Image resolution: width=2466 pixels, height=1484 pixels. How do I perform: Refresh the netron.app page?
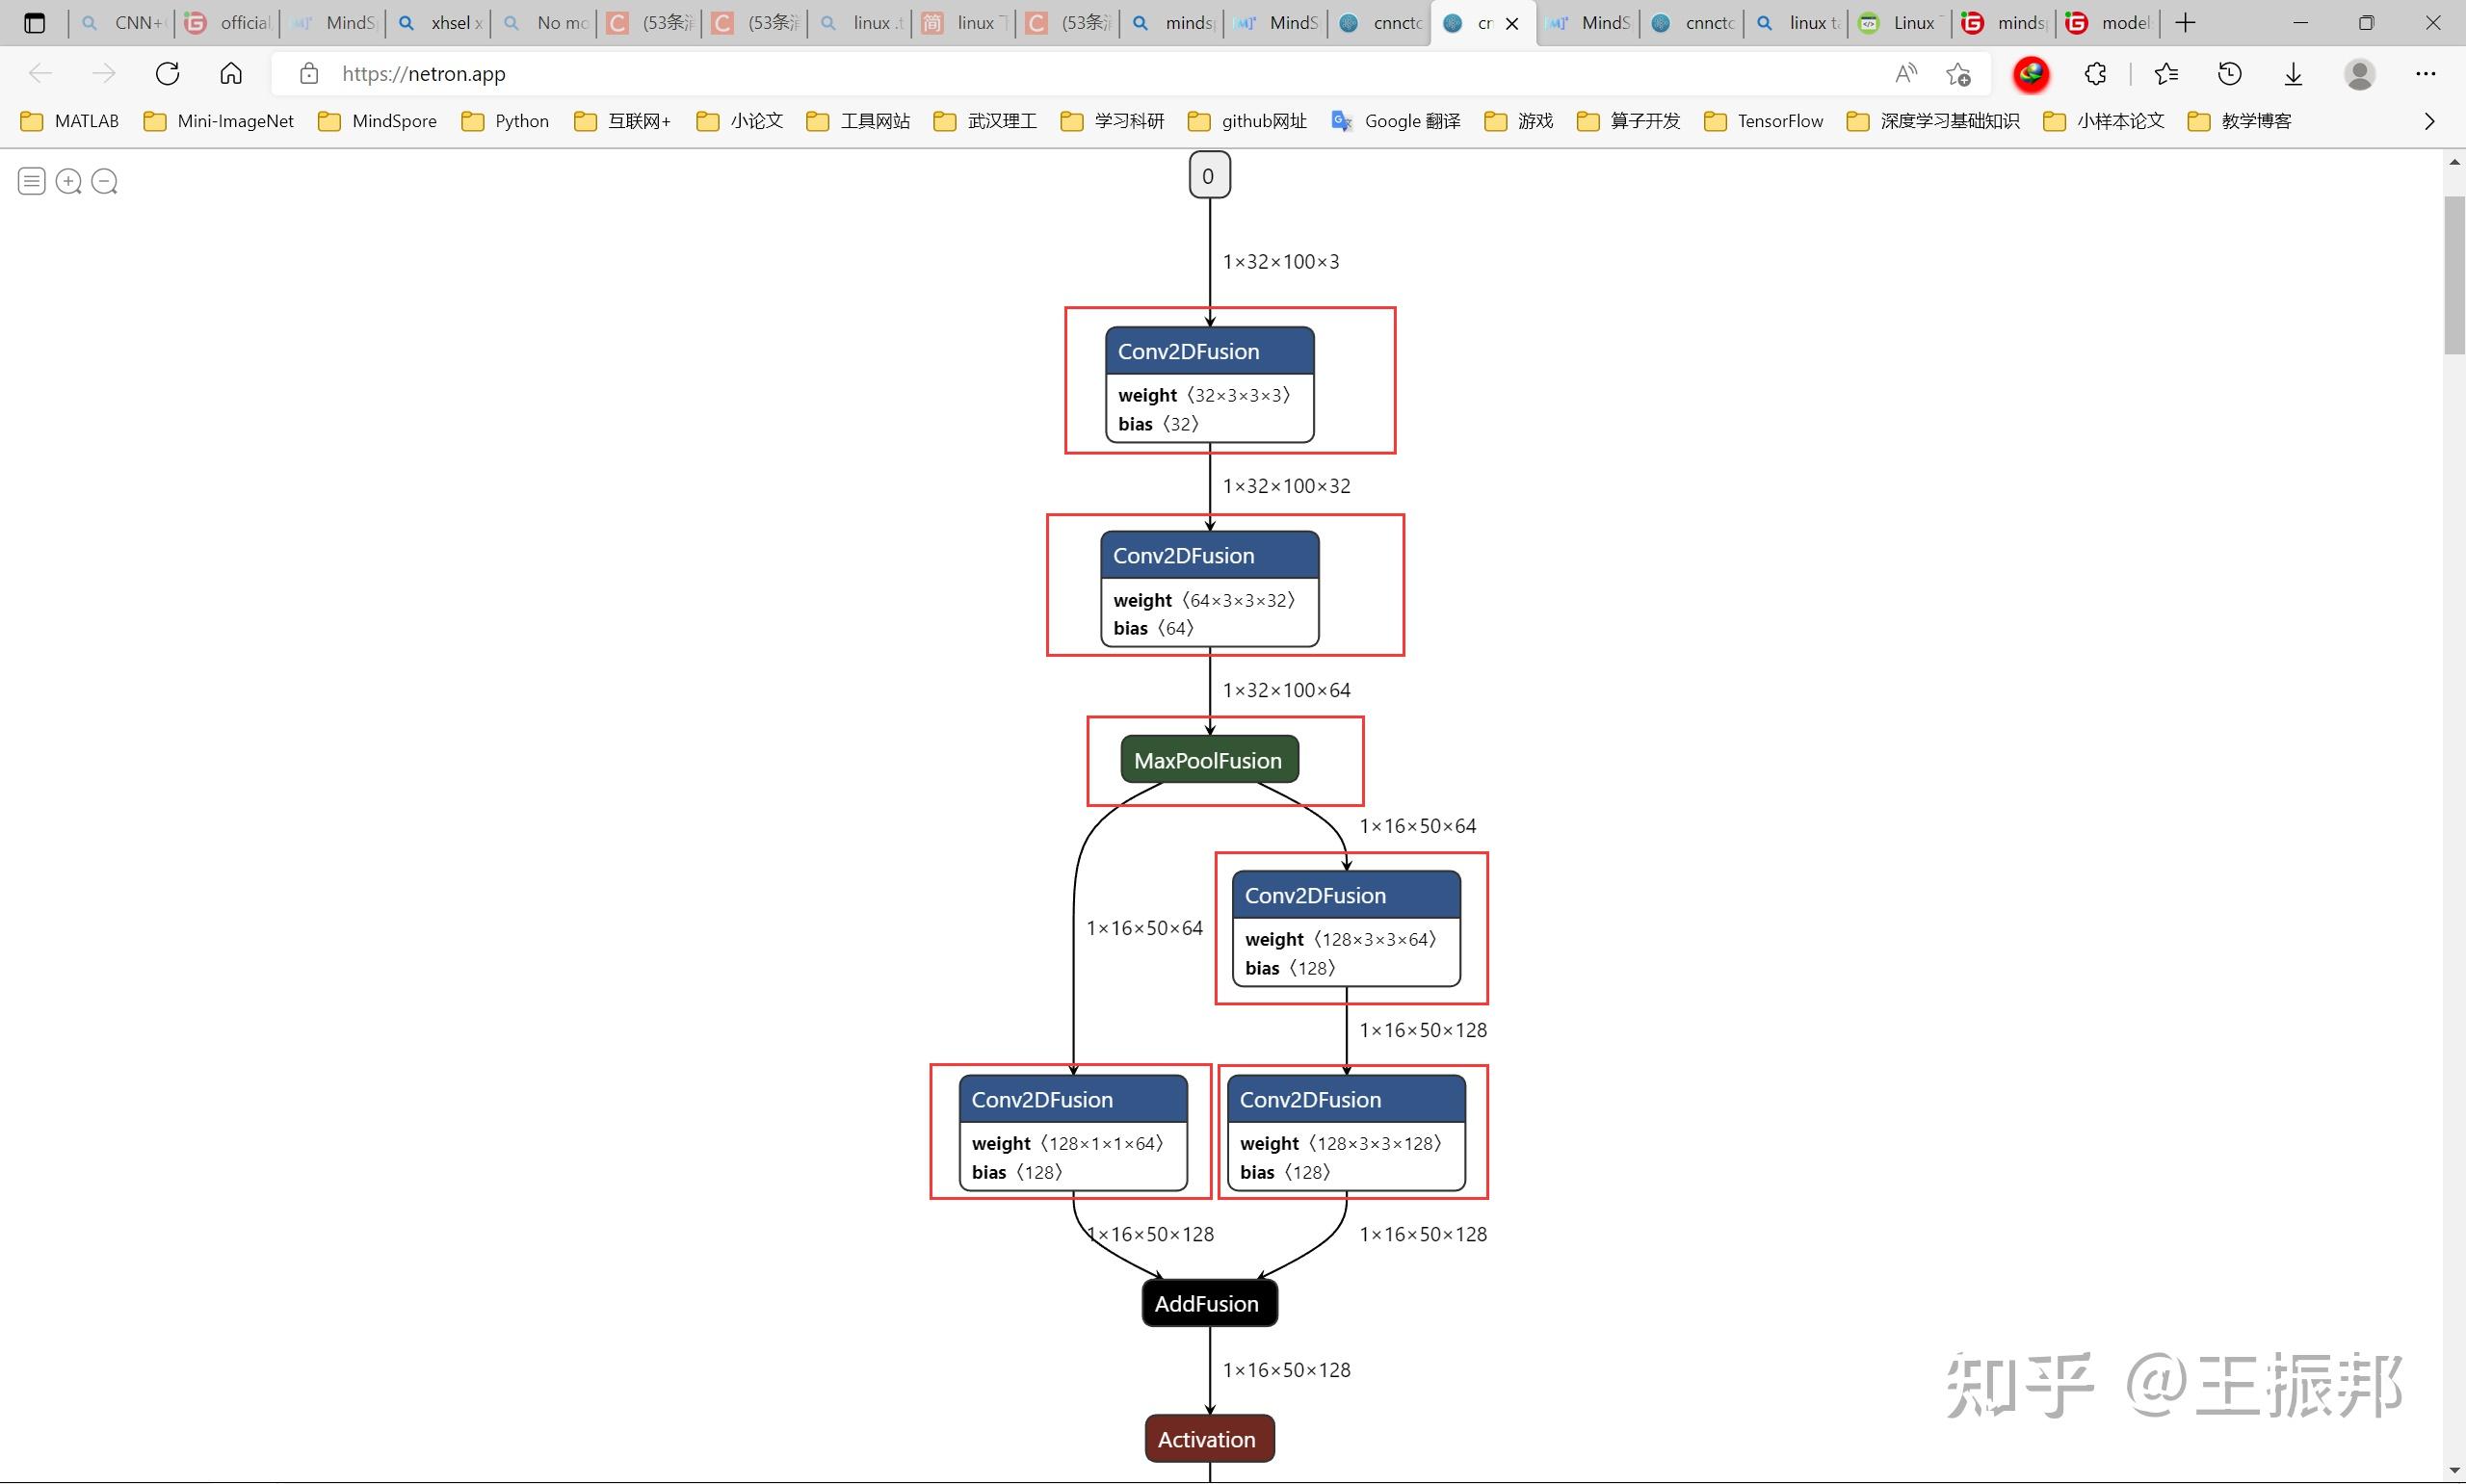168,73
